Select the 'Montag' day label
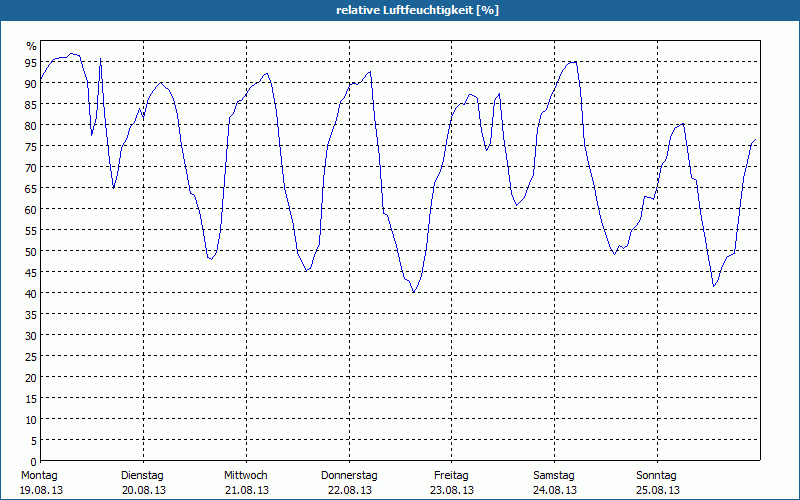The width and height of the screenshot is (800, 500). click(39, 476)
